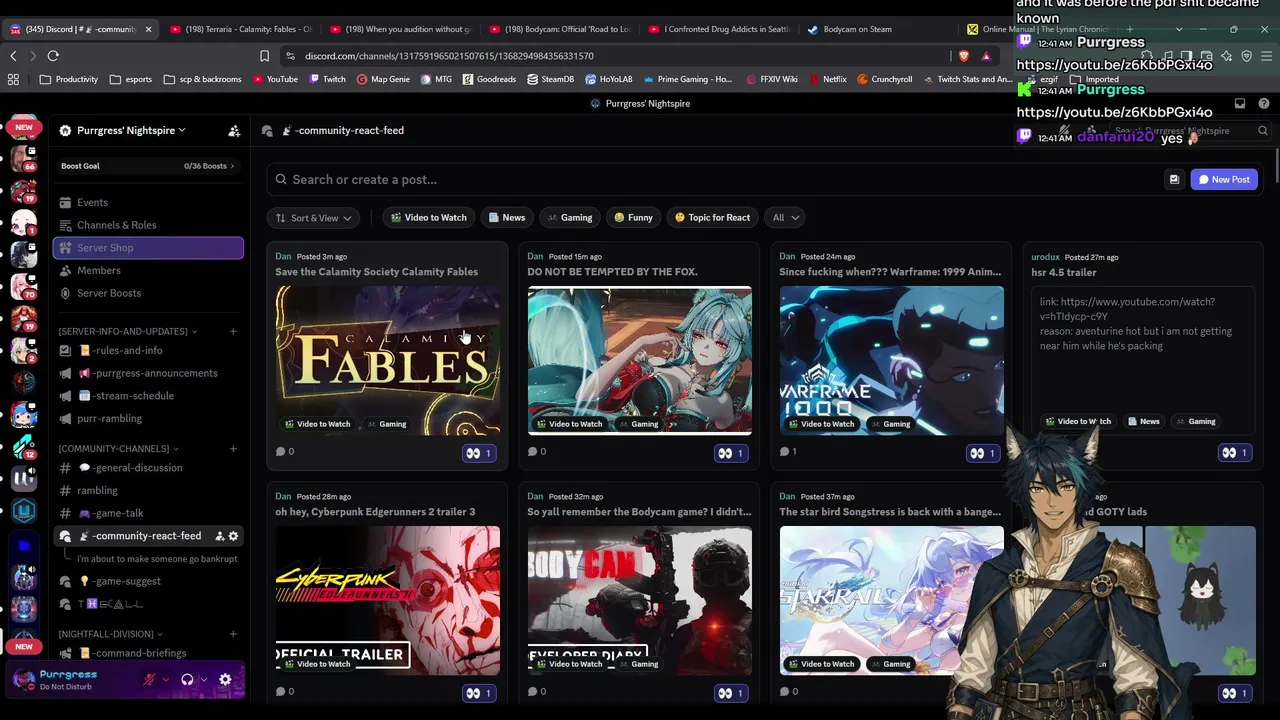The width and height of the screenshot is (1280, 720).
Task: Open the browser apps grid icon
Action: click(x=14, y=79)
